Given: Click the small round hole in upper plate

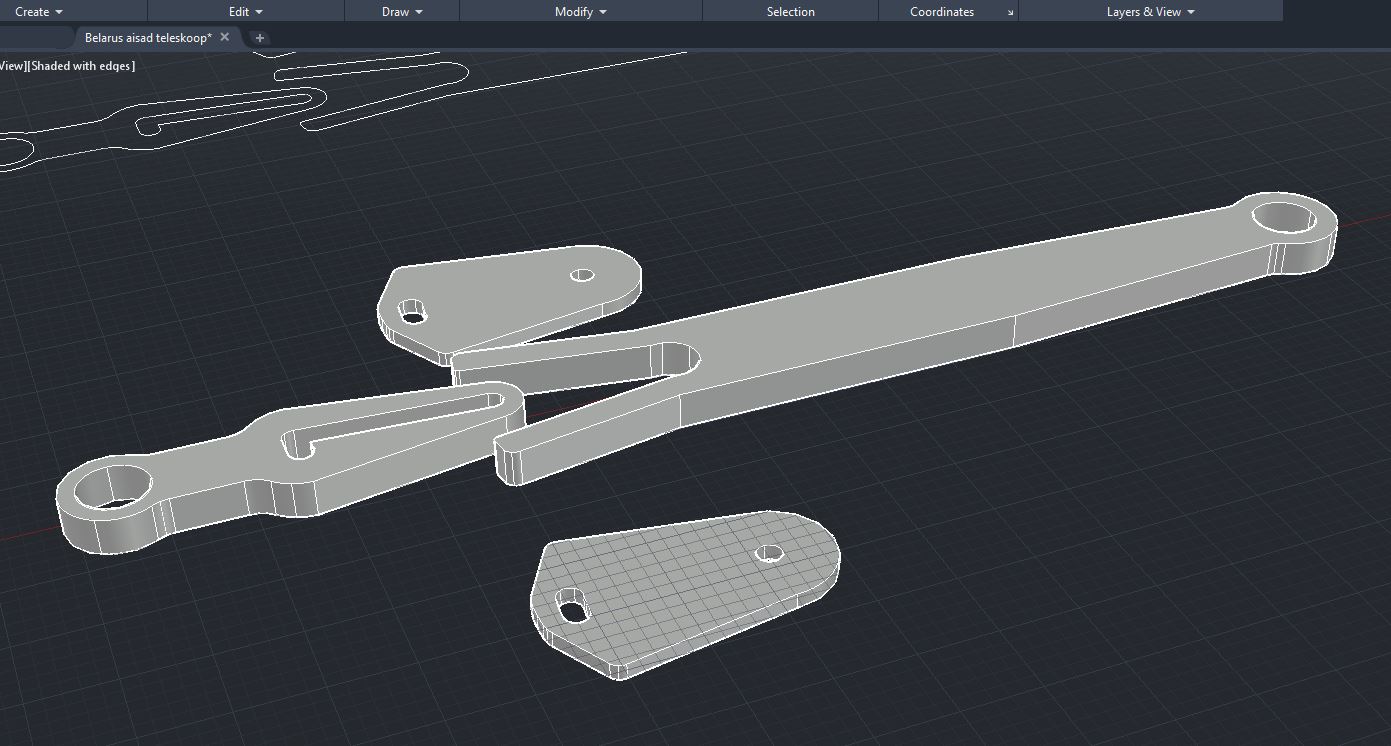Looking at the screenshot, I should pyautogui.click(x=582, y=275).
